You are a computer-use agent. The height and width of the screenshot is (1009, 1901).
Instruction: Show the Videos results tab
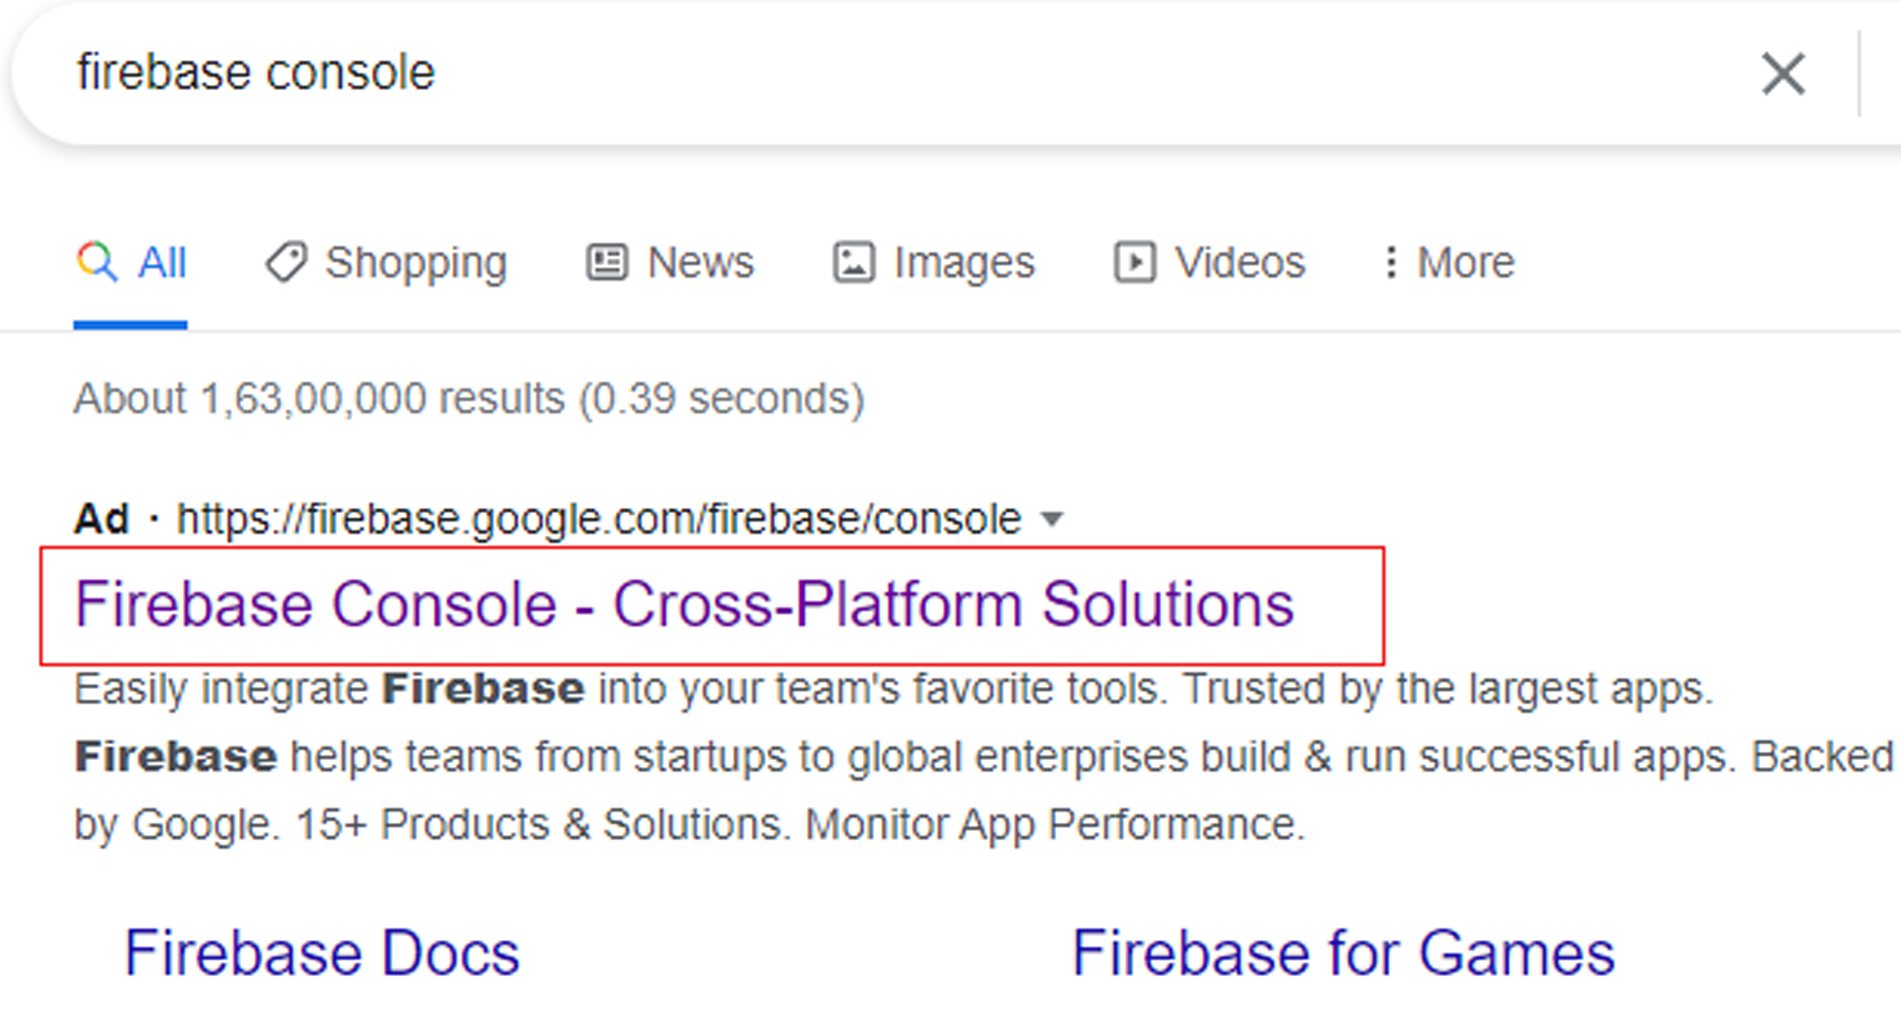coord(1239,262)
